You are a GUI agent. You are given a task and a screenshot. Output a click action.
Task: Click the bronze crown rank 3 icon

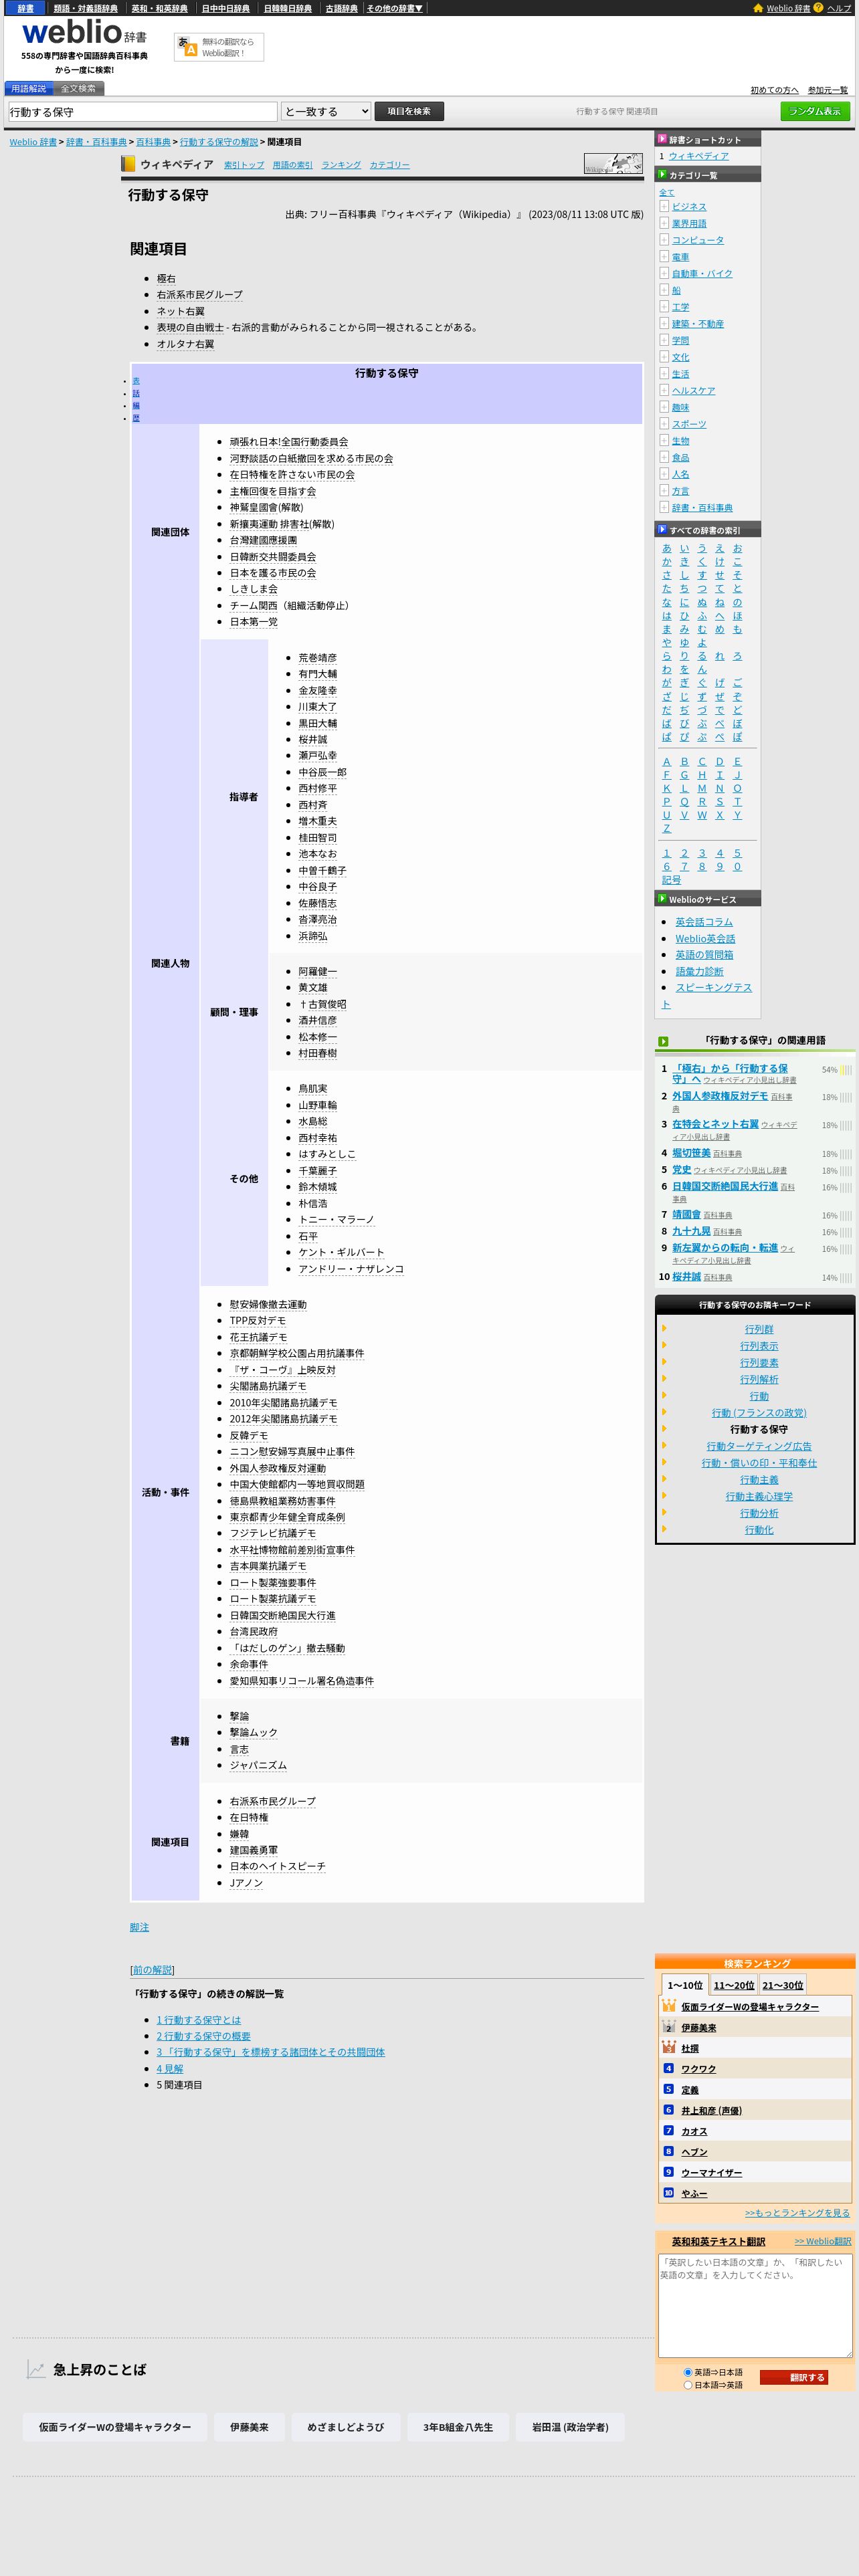pyautogui.click(x=668, y=2047)
